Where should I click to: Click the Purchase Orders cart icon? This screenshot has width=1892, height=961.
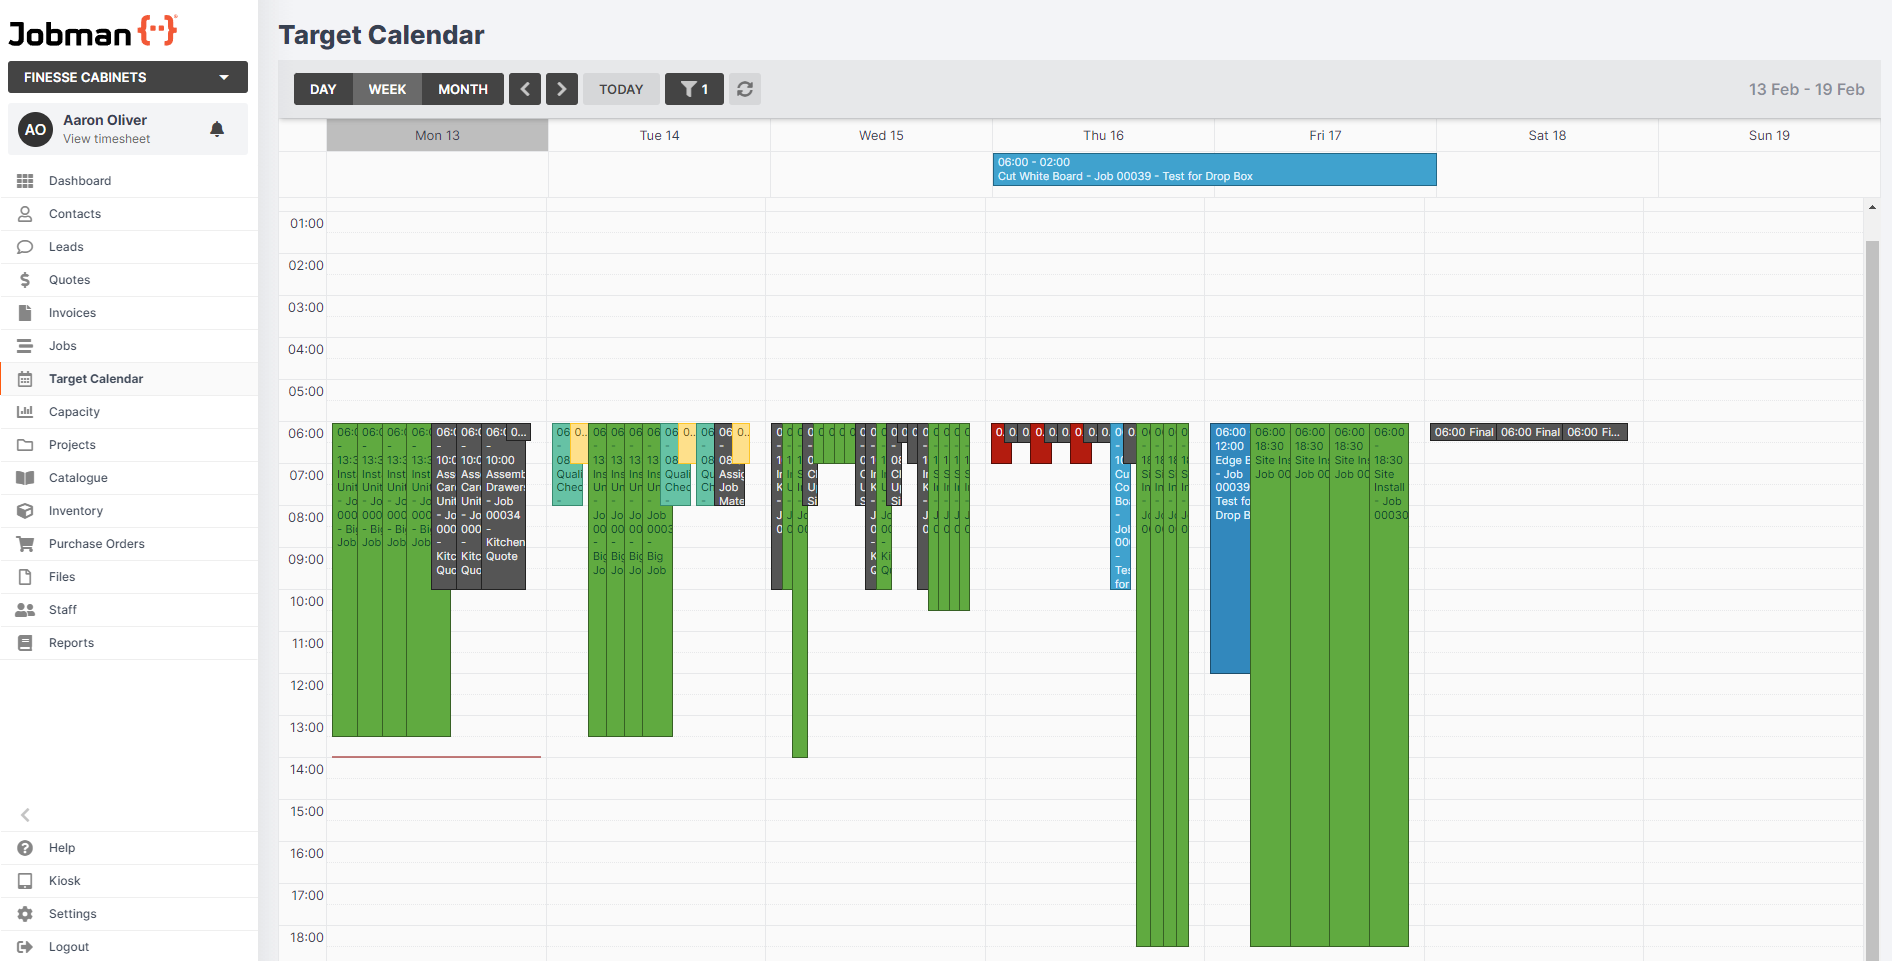point(25,543)
